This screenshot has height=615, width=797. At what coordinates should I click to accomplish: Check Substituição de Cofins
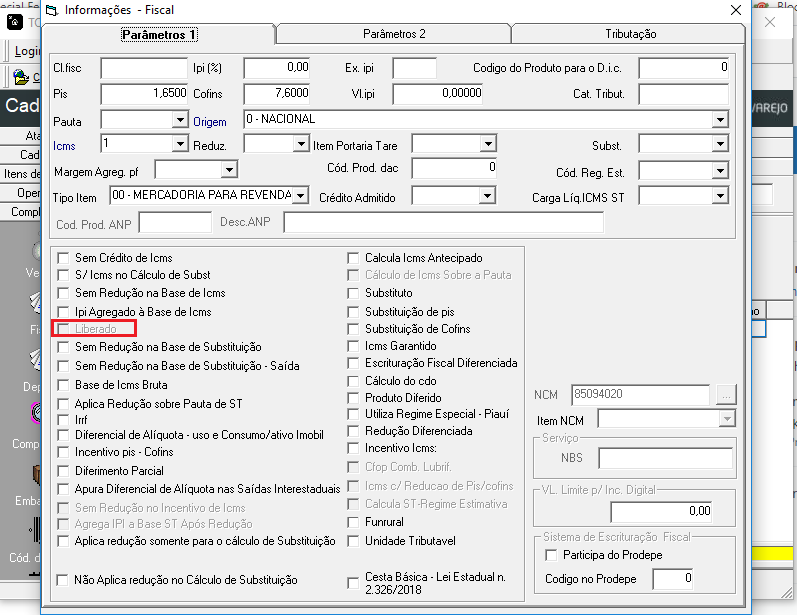click(353, 329)
